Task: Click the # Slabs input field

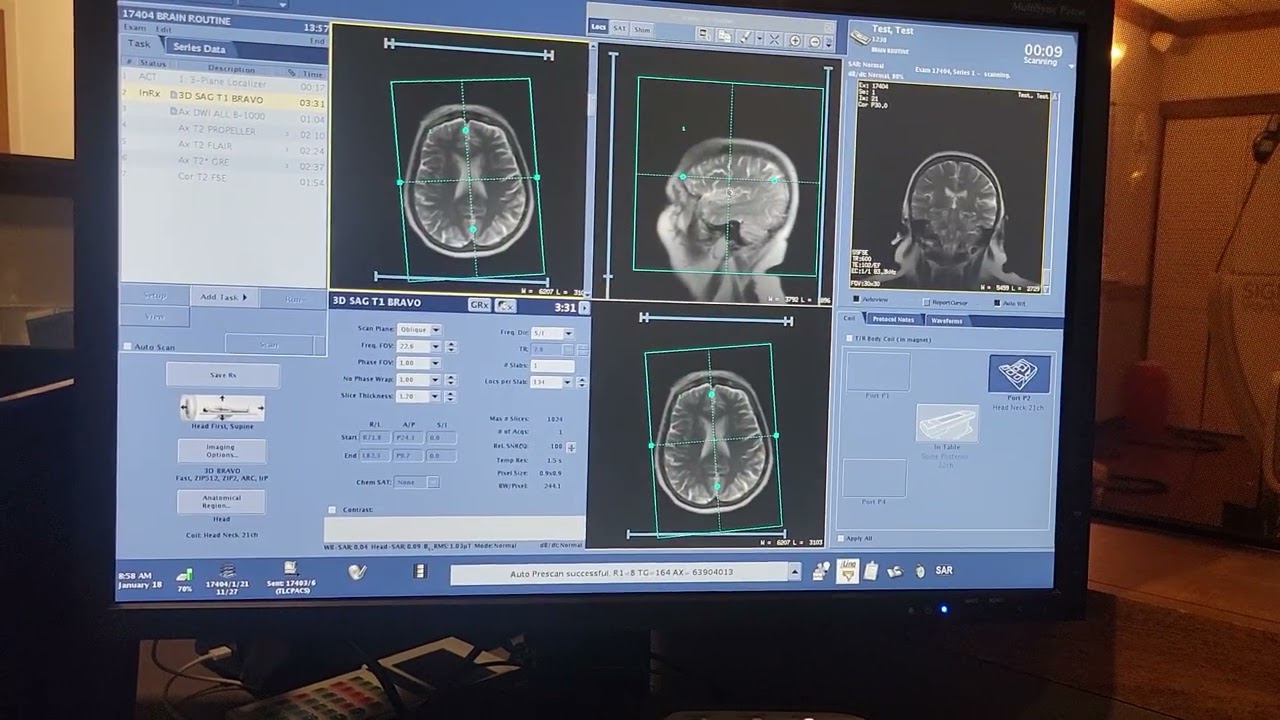Action: tap(553, 366)
